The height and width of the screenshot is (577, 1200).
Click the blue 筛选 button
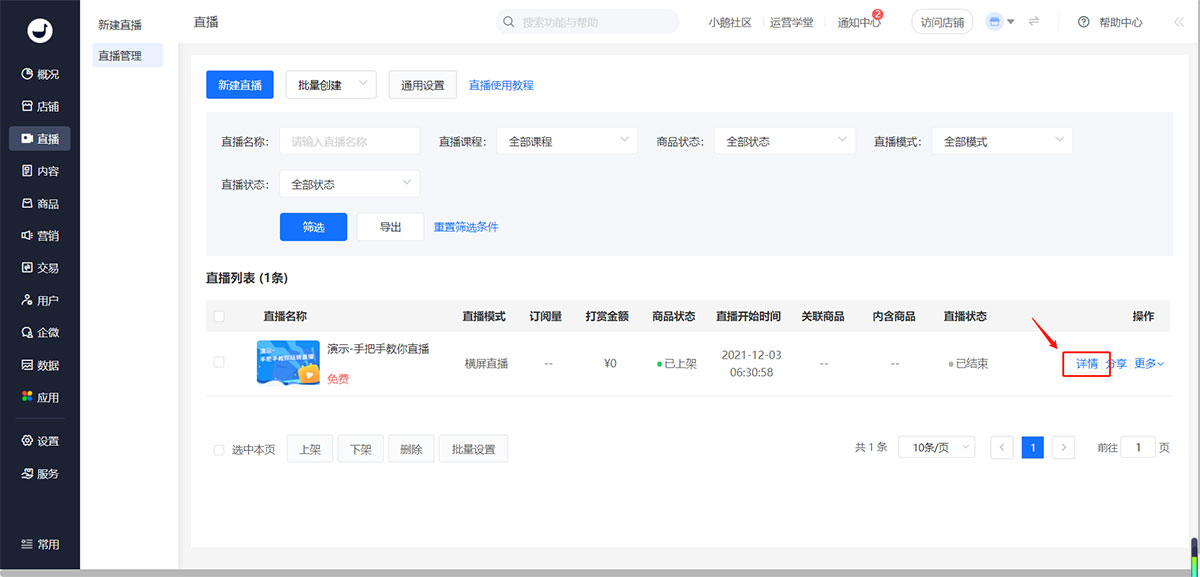313,227
